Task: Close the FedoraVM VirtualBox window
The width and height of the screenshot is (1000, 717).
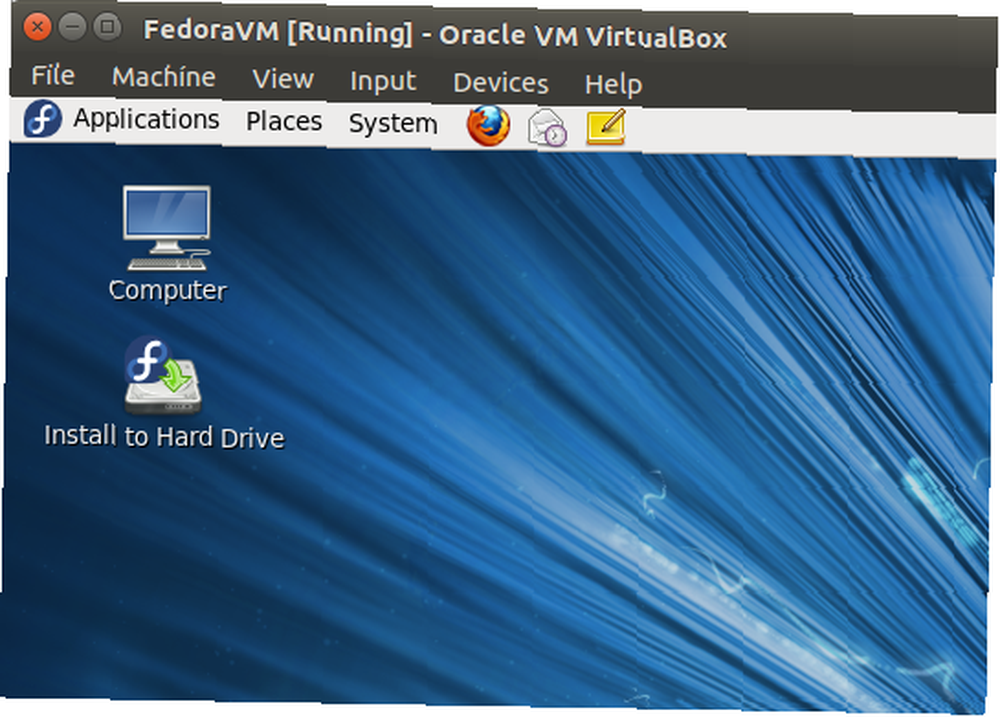Action: (38, 27)
